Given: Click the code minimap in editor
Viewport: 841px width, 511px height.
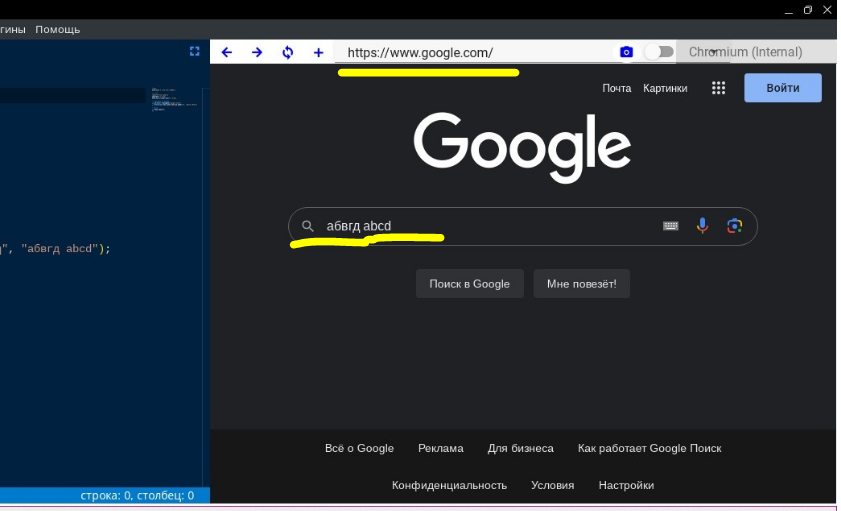Looking at the screenshot, I should click(176, 99).
